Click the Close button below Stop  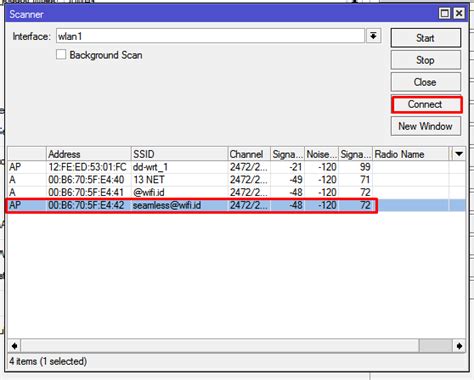click(426, 82)
